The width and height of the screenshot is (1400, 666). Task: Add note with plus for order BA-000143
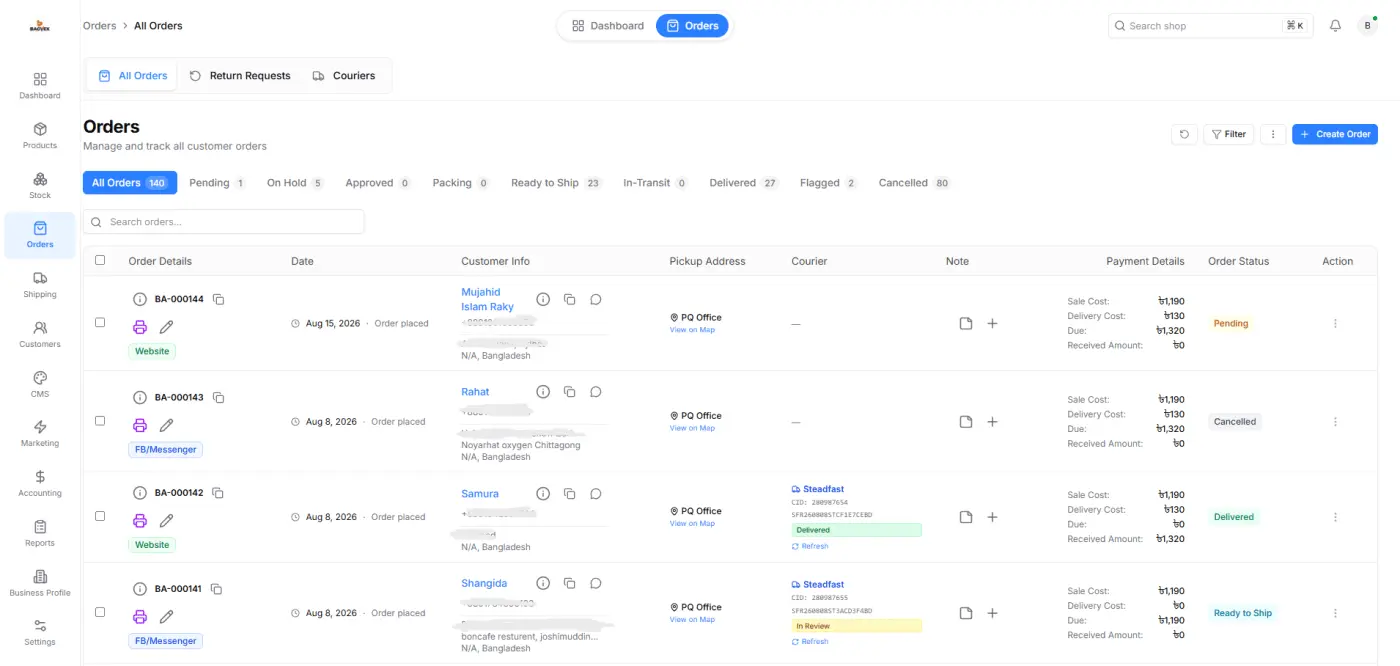pos(992,422)
